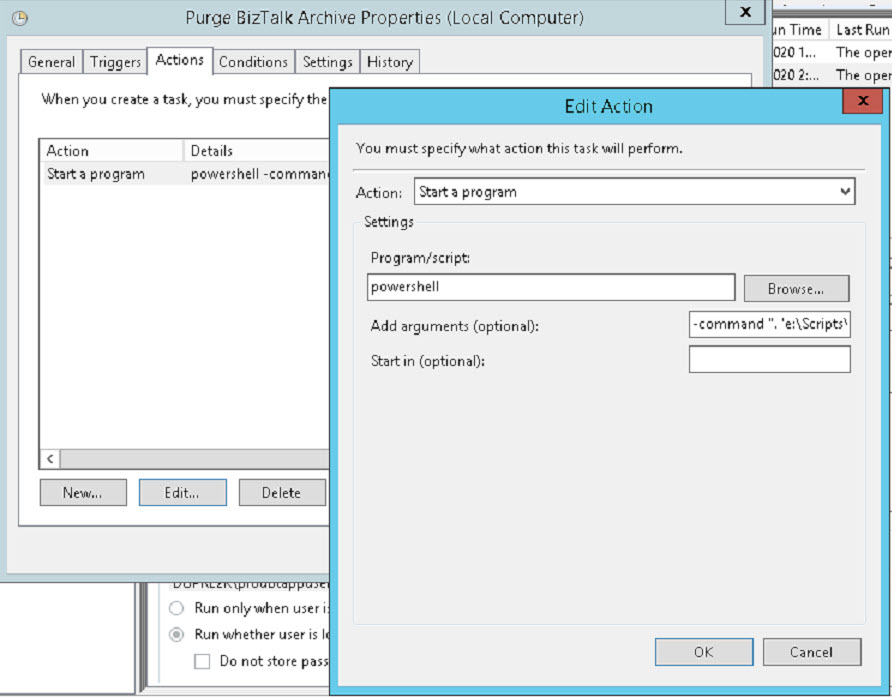This screenshot has height=697, width=892.
Task: Open the History tab
Action: (x=389, y=62)
